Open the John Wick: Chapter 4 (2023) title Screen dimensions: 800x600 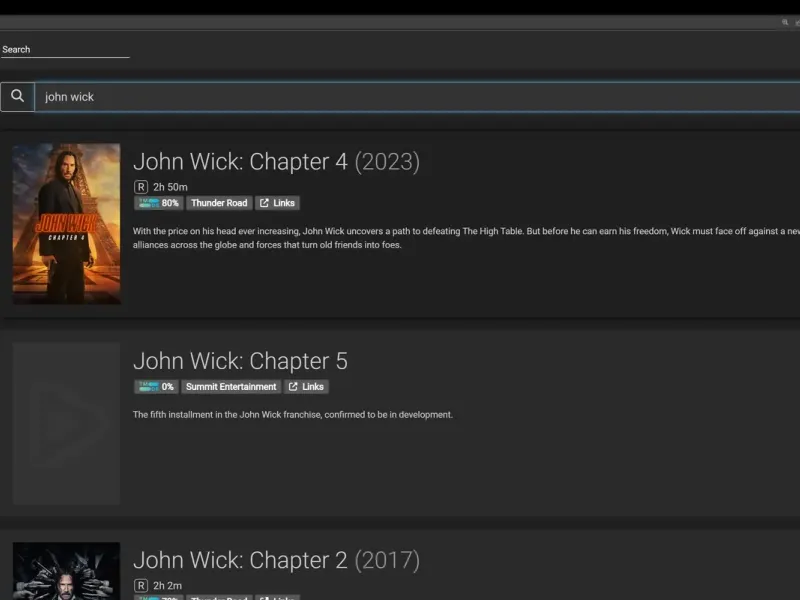pyautogui.click(x=276, y=162)
